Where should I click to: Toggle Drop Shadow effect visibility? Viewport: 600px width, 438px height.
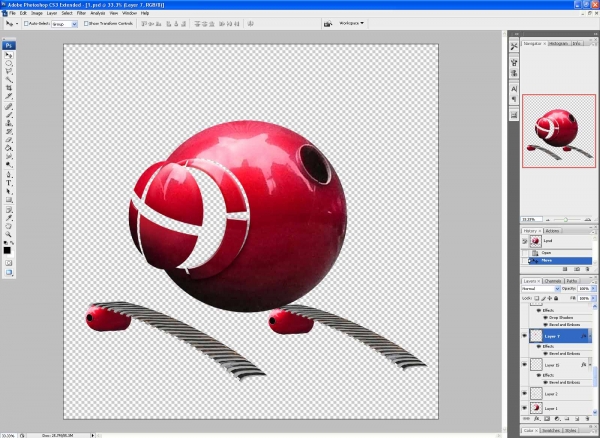[x=546, y=318]
